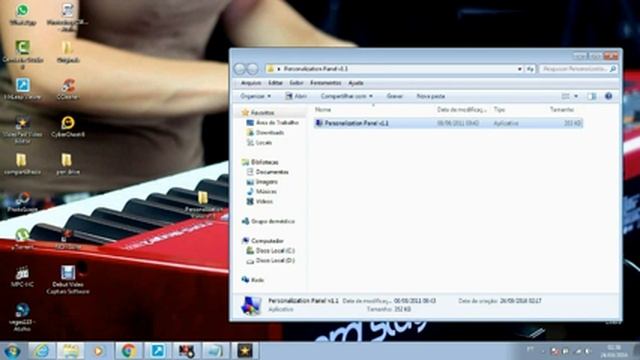The image size is (640, 360).
Task: Open the Exibir menu
Action: (296, 83)
